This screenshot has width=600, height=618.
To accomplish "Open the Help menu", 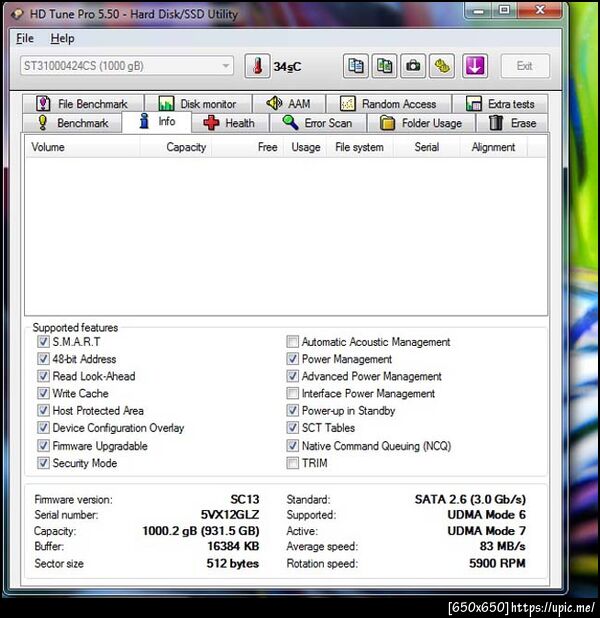I will point(62,39).
